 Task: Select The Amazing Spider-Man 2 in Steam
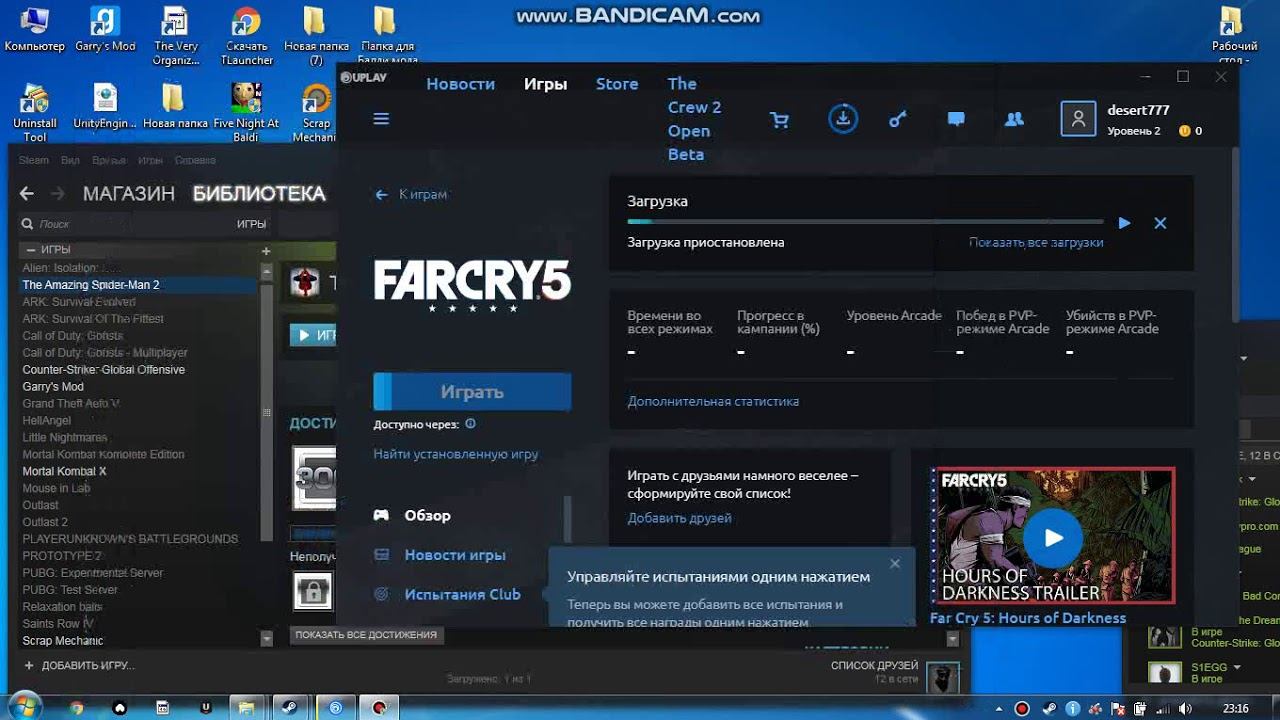[x=91, y=285]
